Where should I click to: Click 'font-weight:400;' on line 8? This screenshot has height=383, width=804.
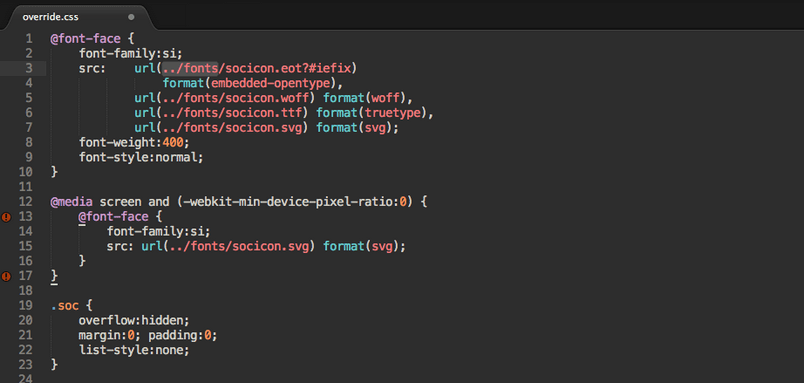[134, 143]
